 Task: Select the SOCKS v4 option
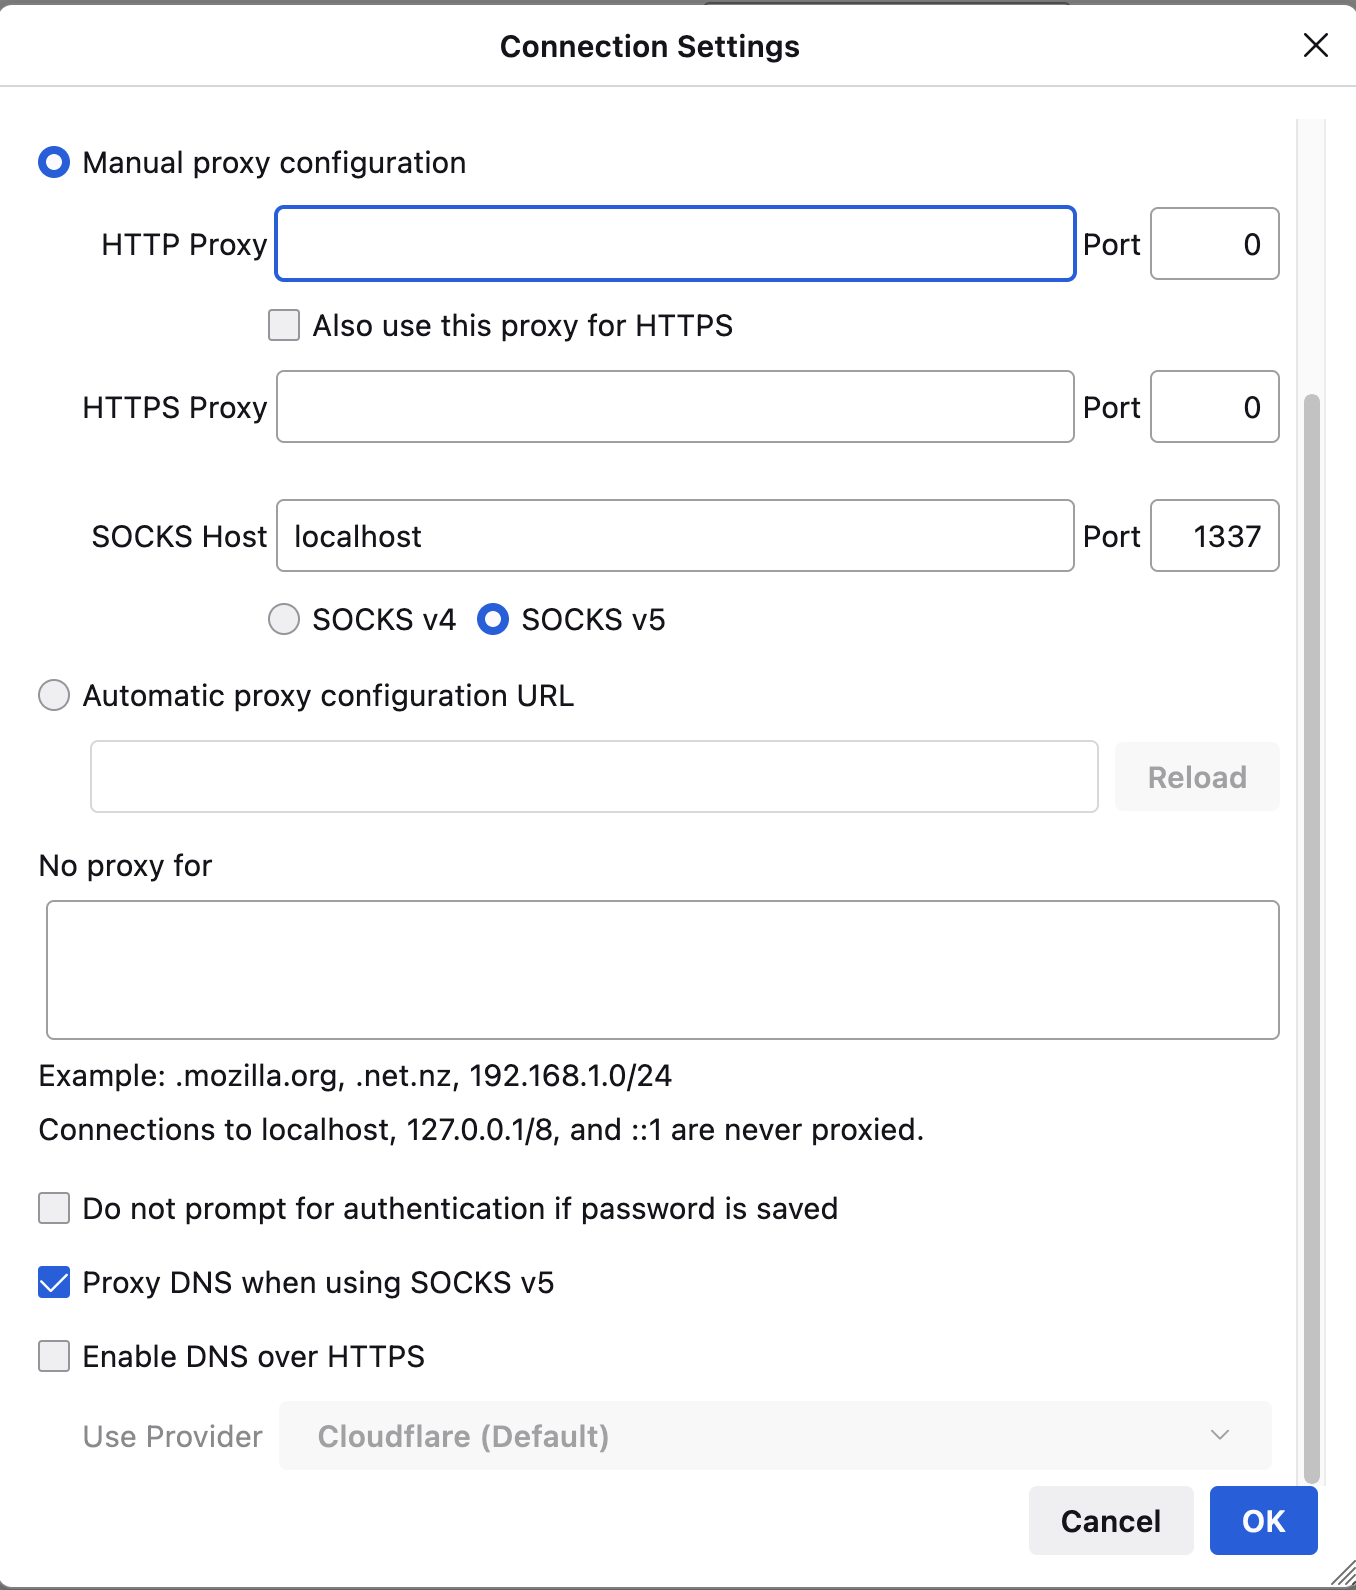click(x=284, y=619)
